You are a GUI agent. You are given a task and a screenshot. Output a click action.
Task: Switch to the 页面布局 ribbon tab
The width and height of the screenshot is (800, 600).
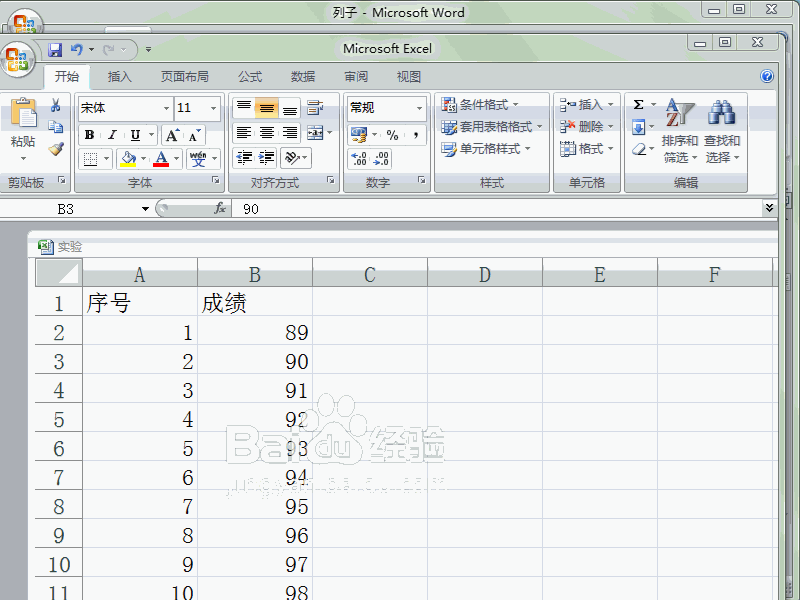click(185, 77)
